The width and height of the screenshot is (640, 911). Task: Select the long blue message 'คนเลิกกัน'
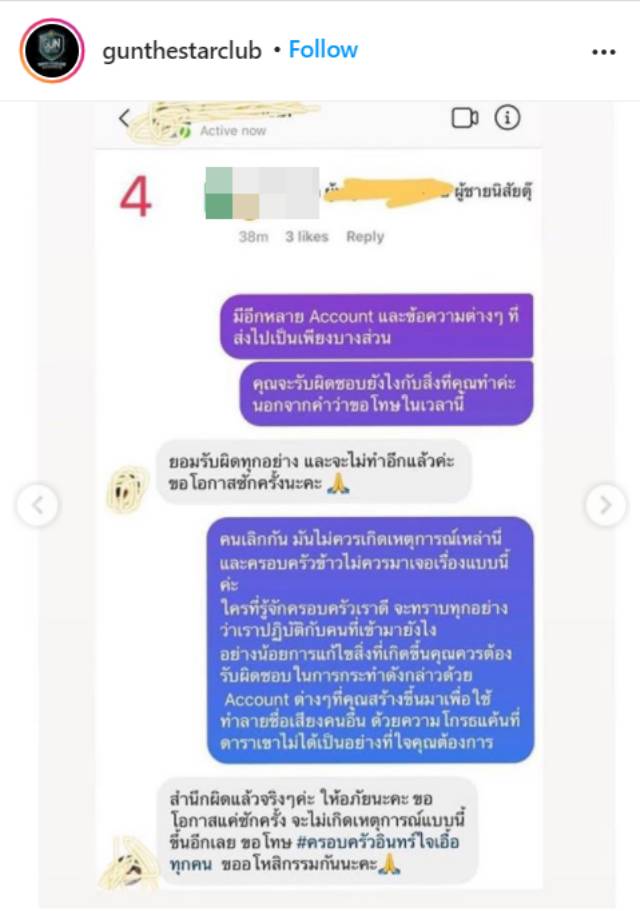point(371,640)
